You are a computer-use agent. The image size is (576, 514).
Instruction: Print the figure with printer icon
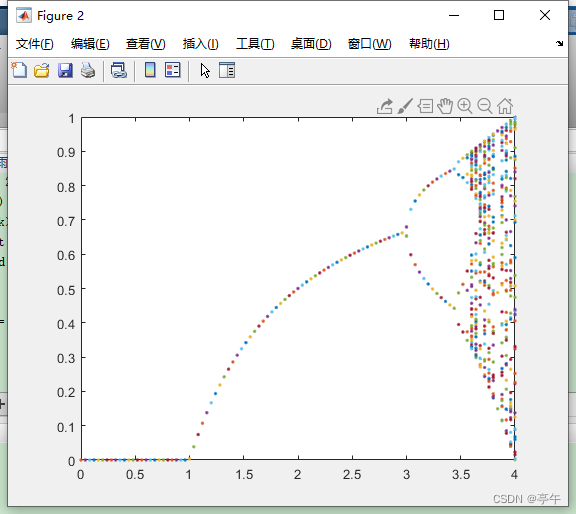88,70
